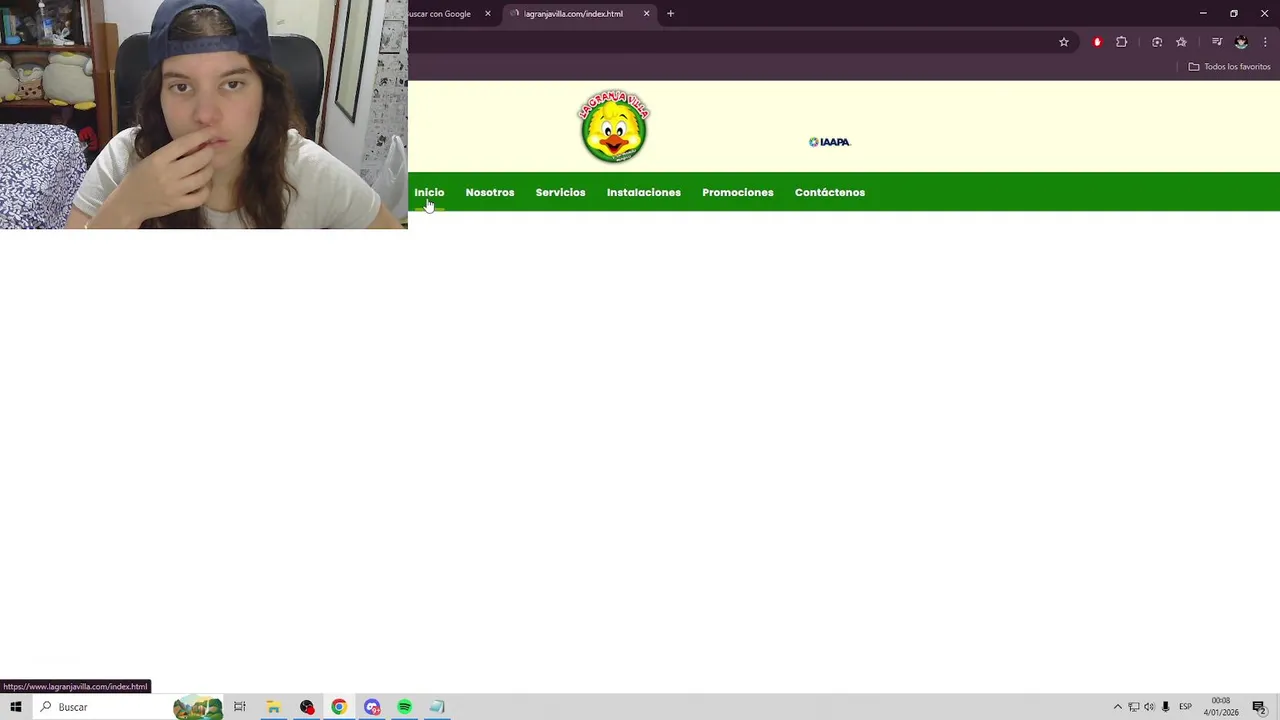Open the volume tray icon
The image size is (1280, 720).
1149,707
